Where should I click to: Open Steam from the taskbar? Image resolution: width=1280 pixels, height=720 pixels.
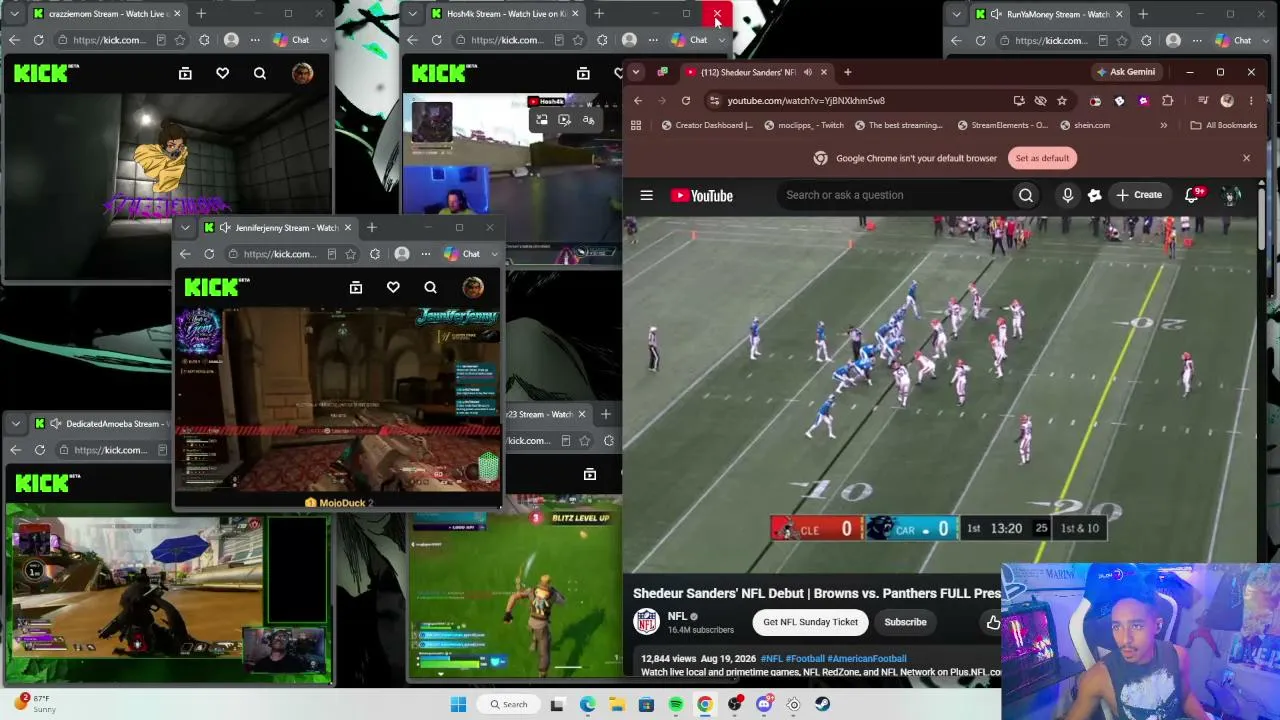pyautogui.click(x=822, y=705)
